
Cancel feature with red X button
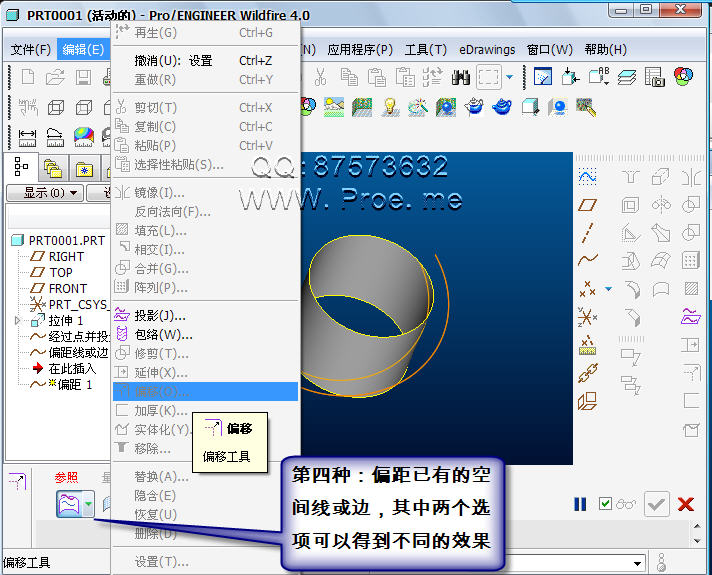tap(686, 504)
